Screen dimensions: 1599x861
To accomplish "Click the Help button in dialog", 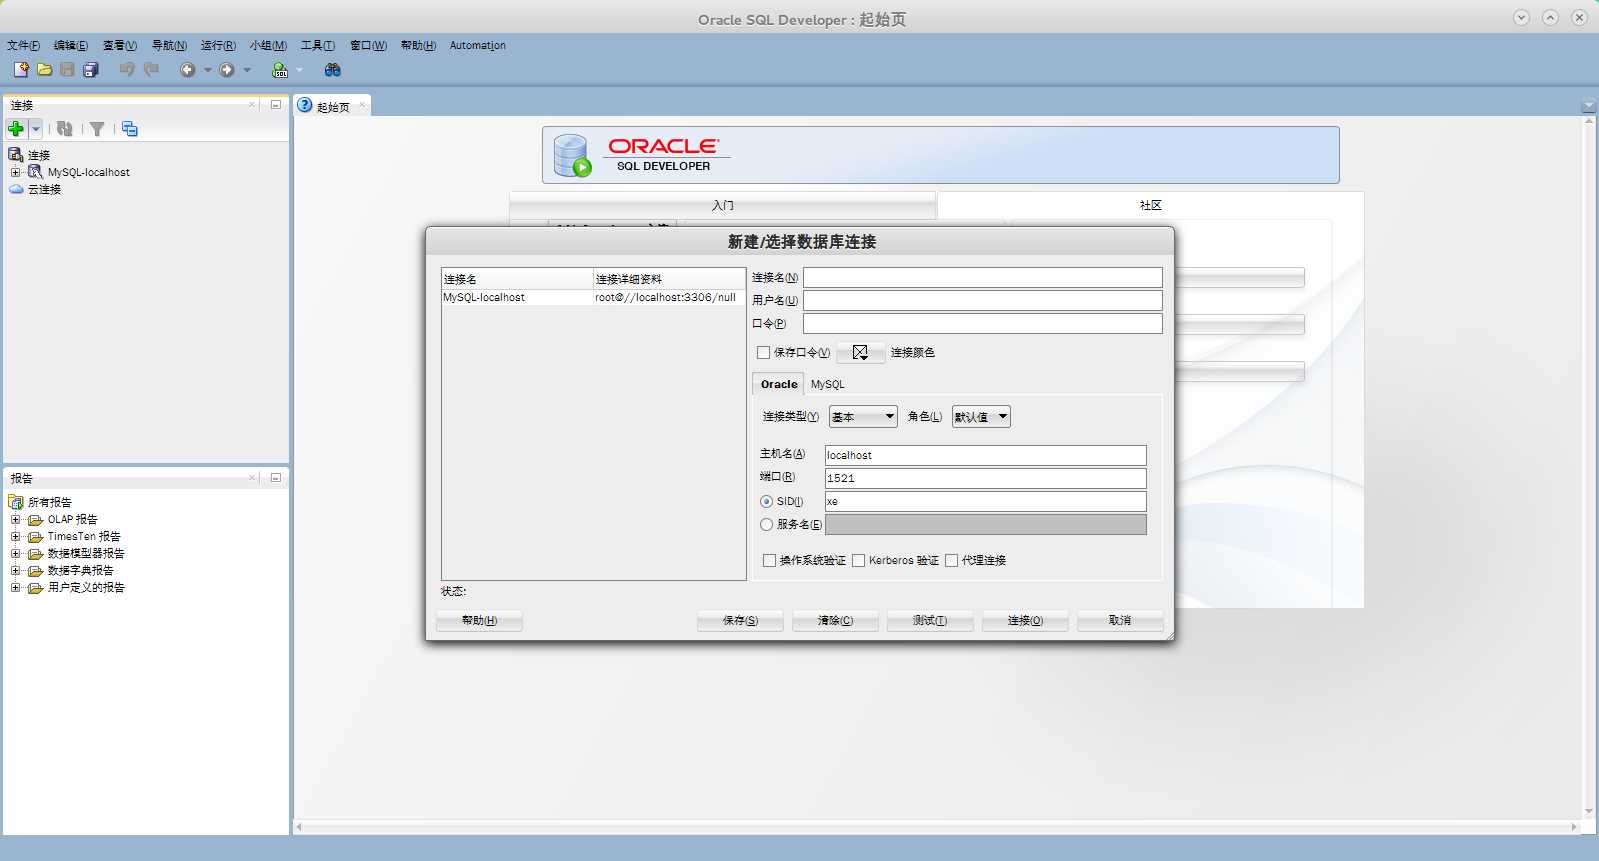I will pyautogui.click(x=479, y=621).
